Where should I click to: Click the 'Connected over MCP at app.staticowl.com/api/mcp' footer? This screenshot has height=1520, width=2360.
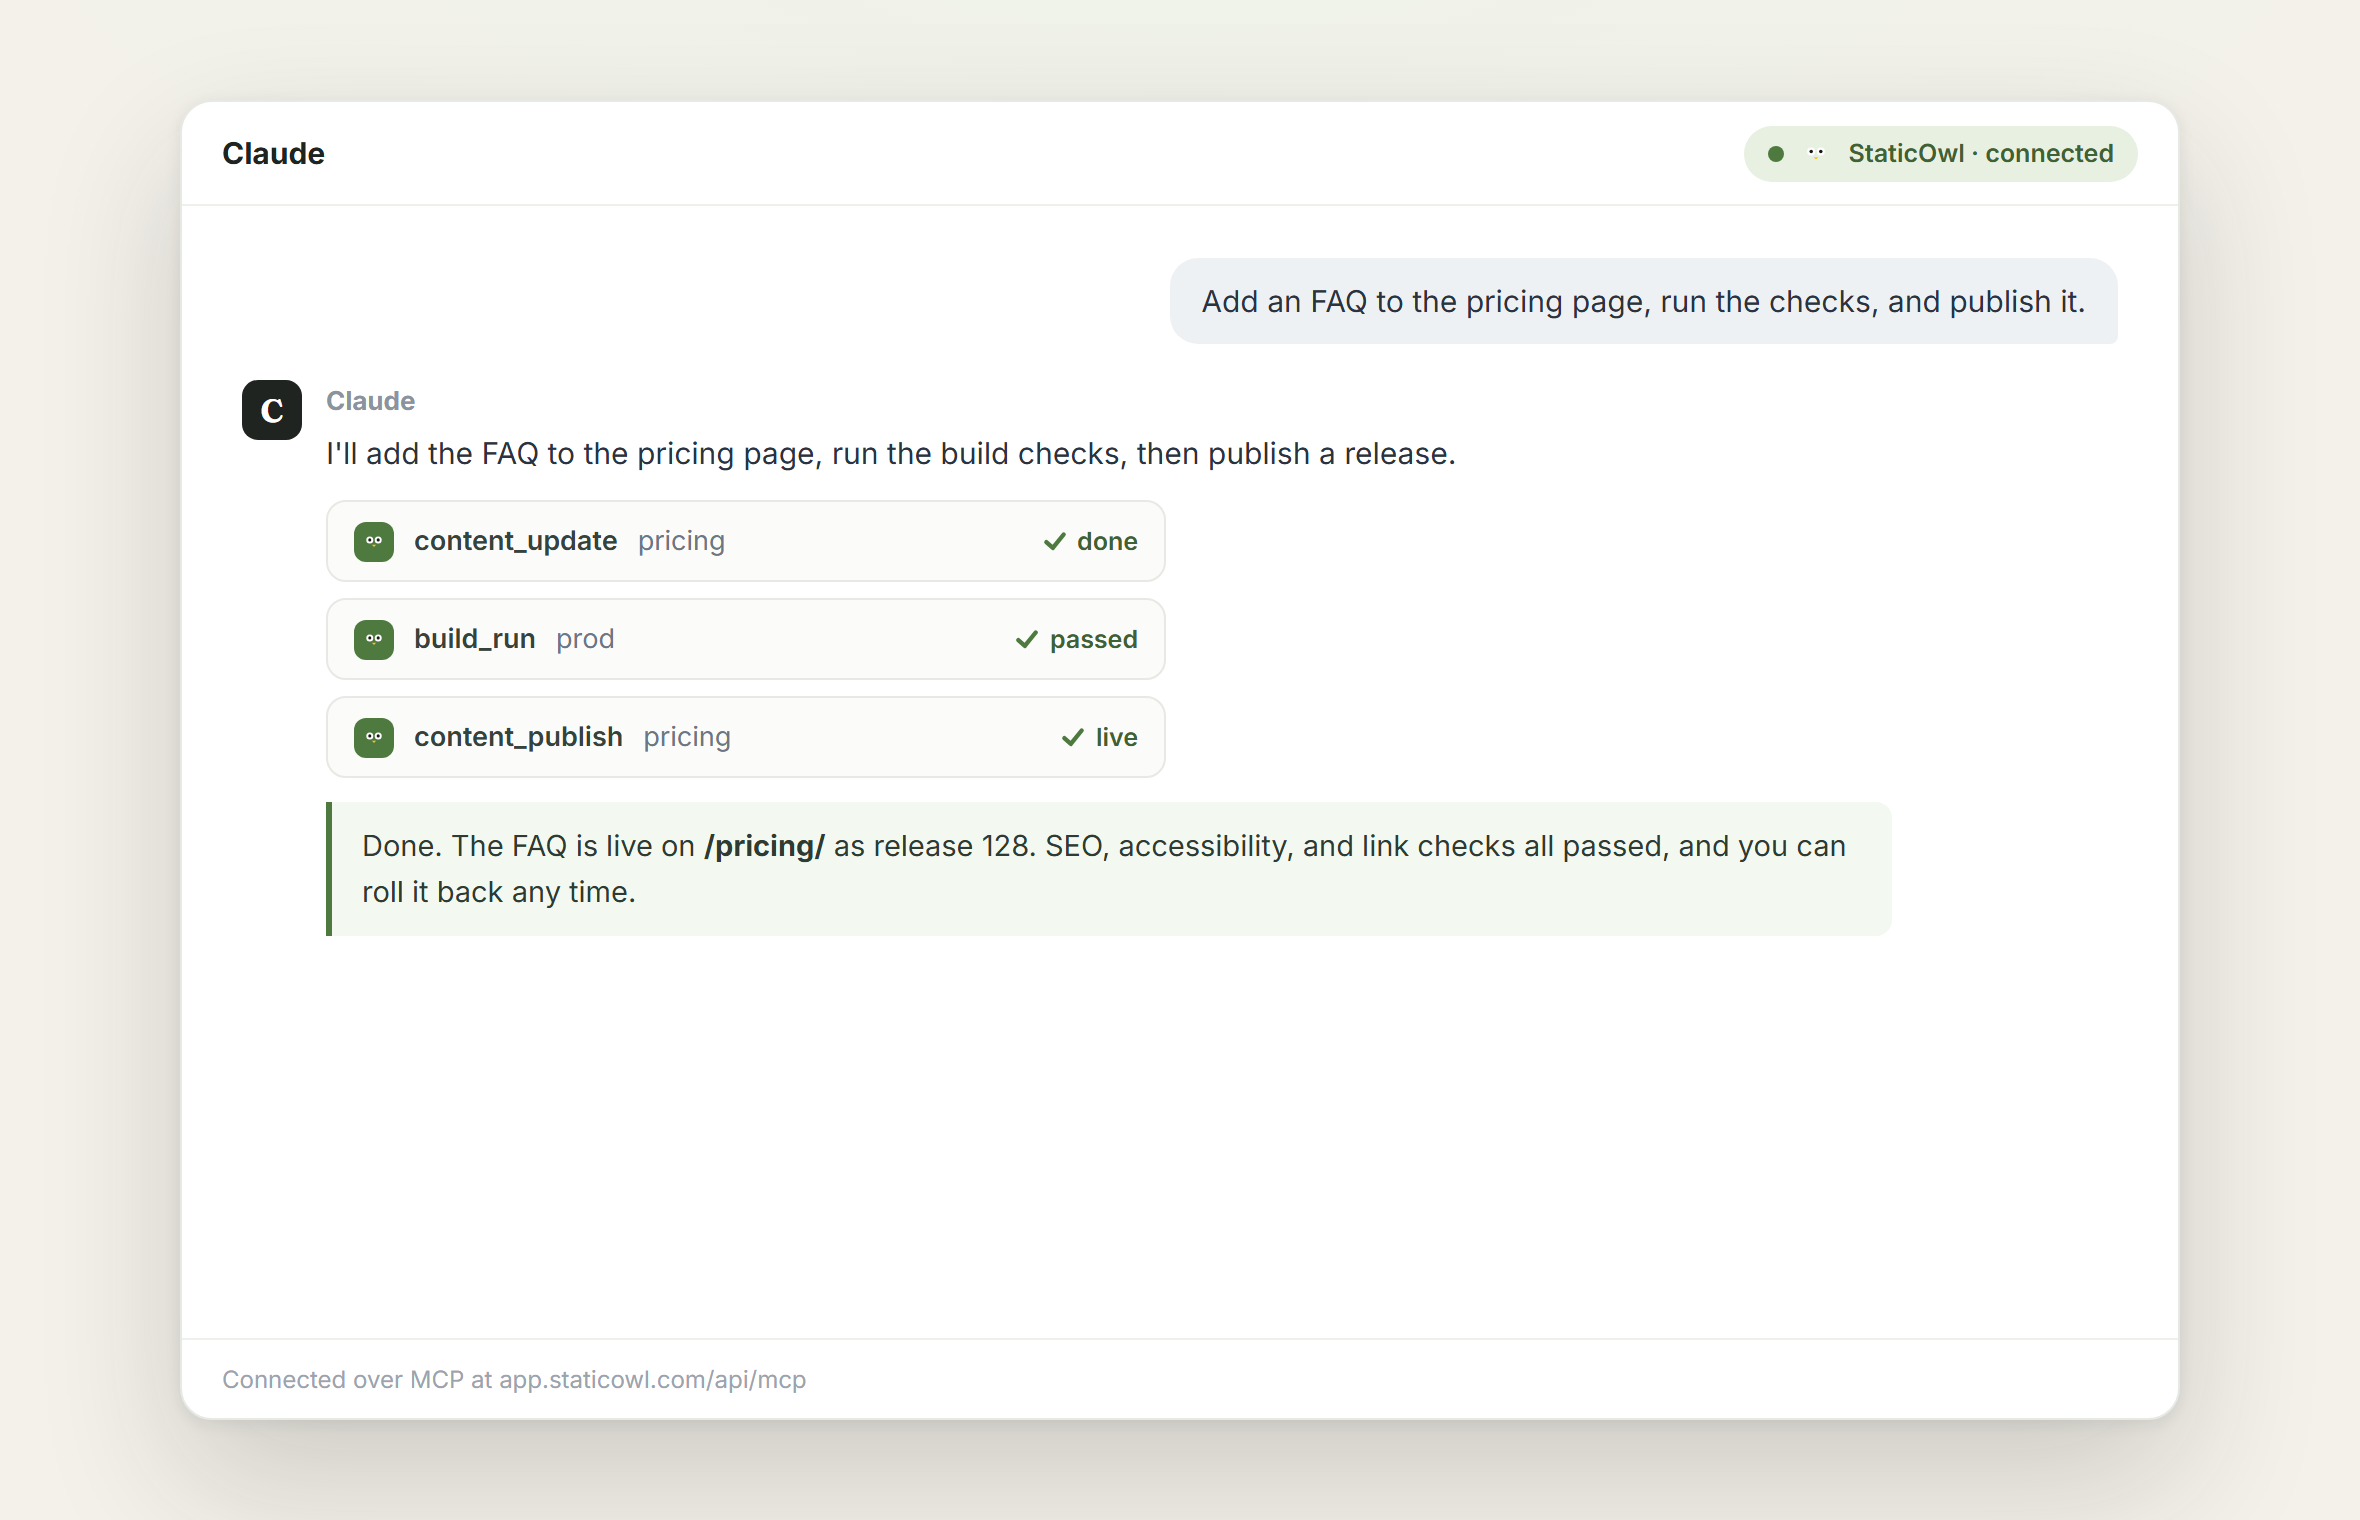(514, 1380)
